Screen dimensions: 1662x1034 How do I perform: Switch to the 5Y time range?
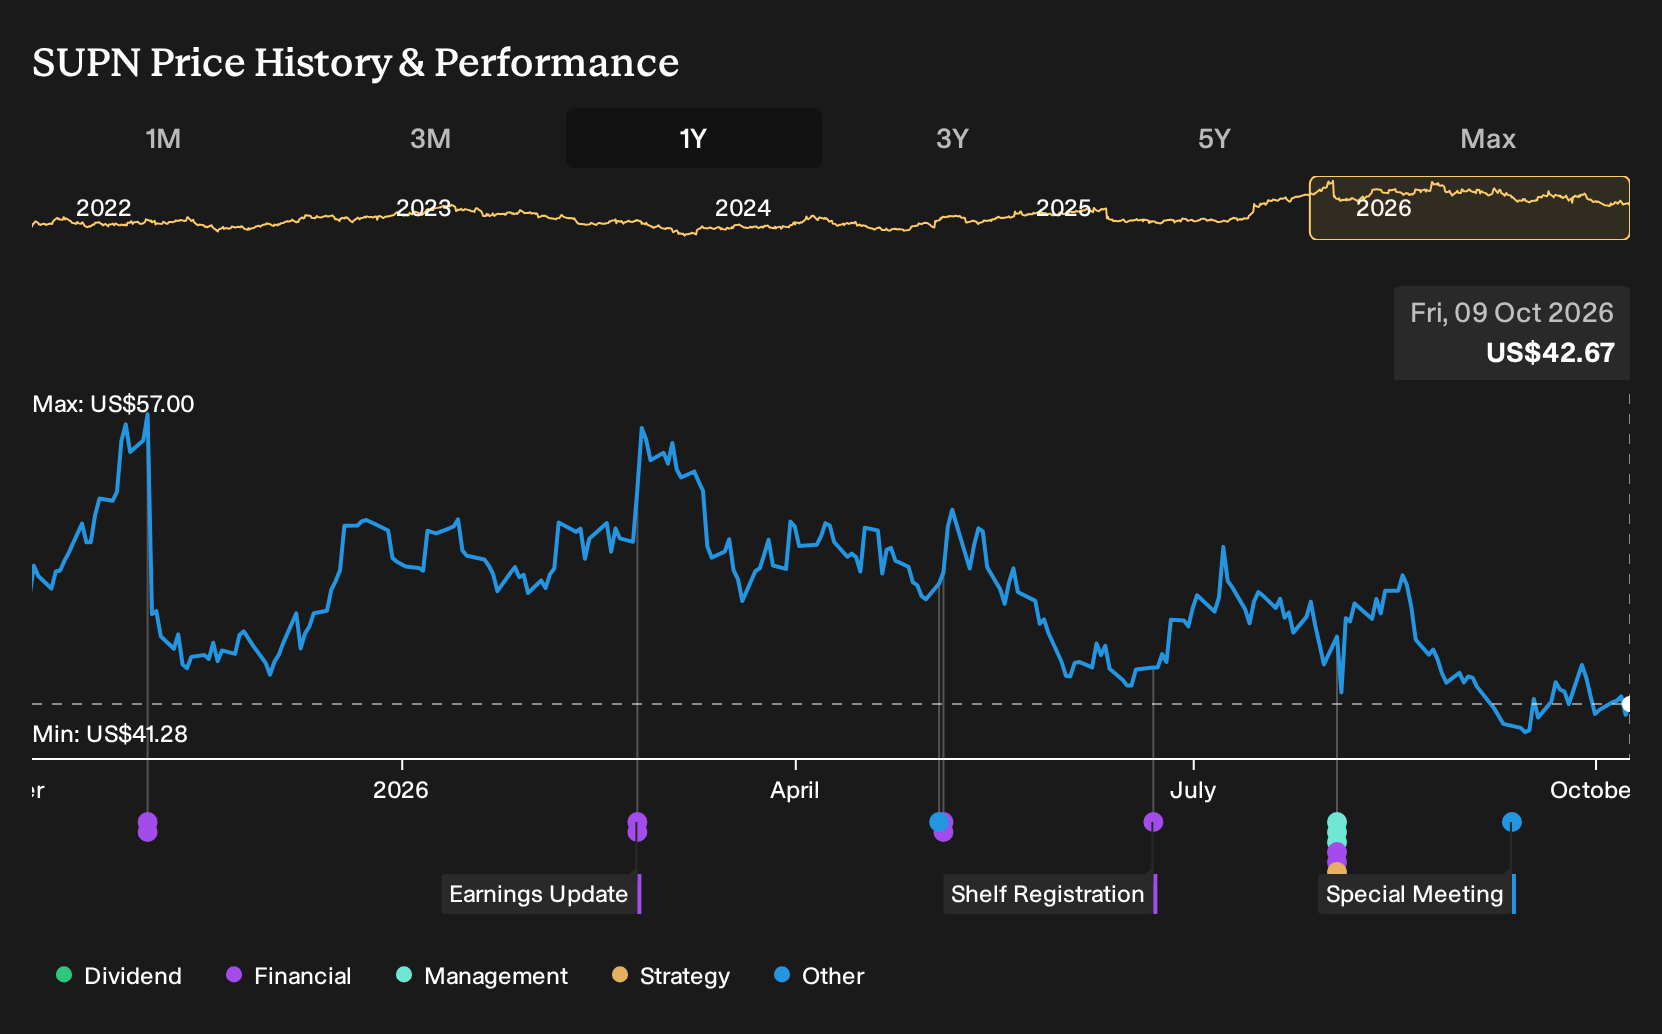[x=1214, y=138]
